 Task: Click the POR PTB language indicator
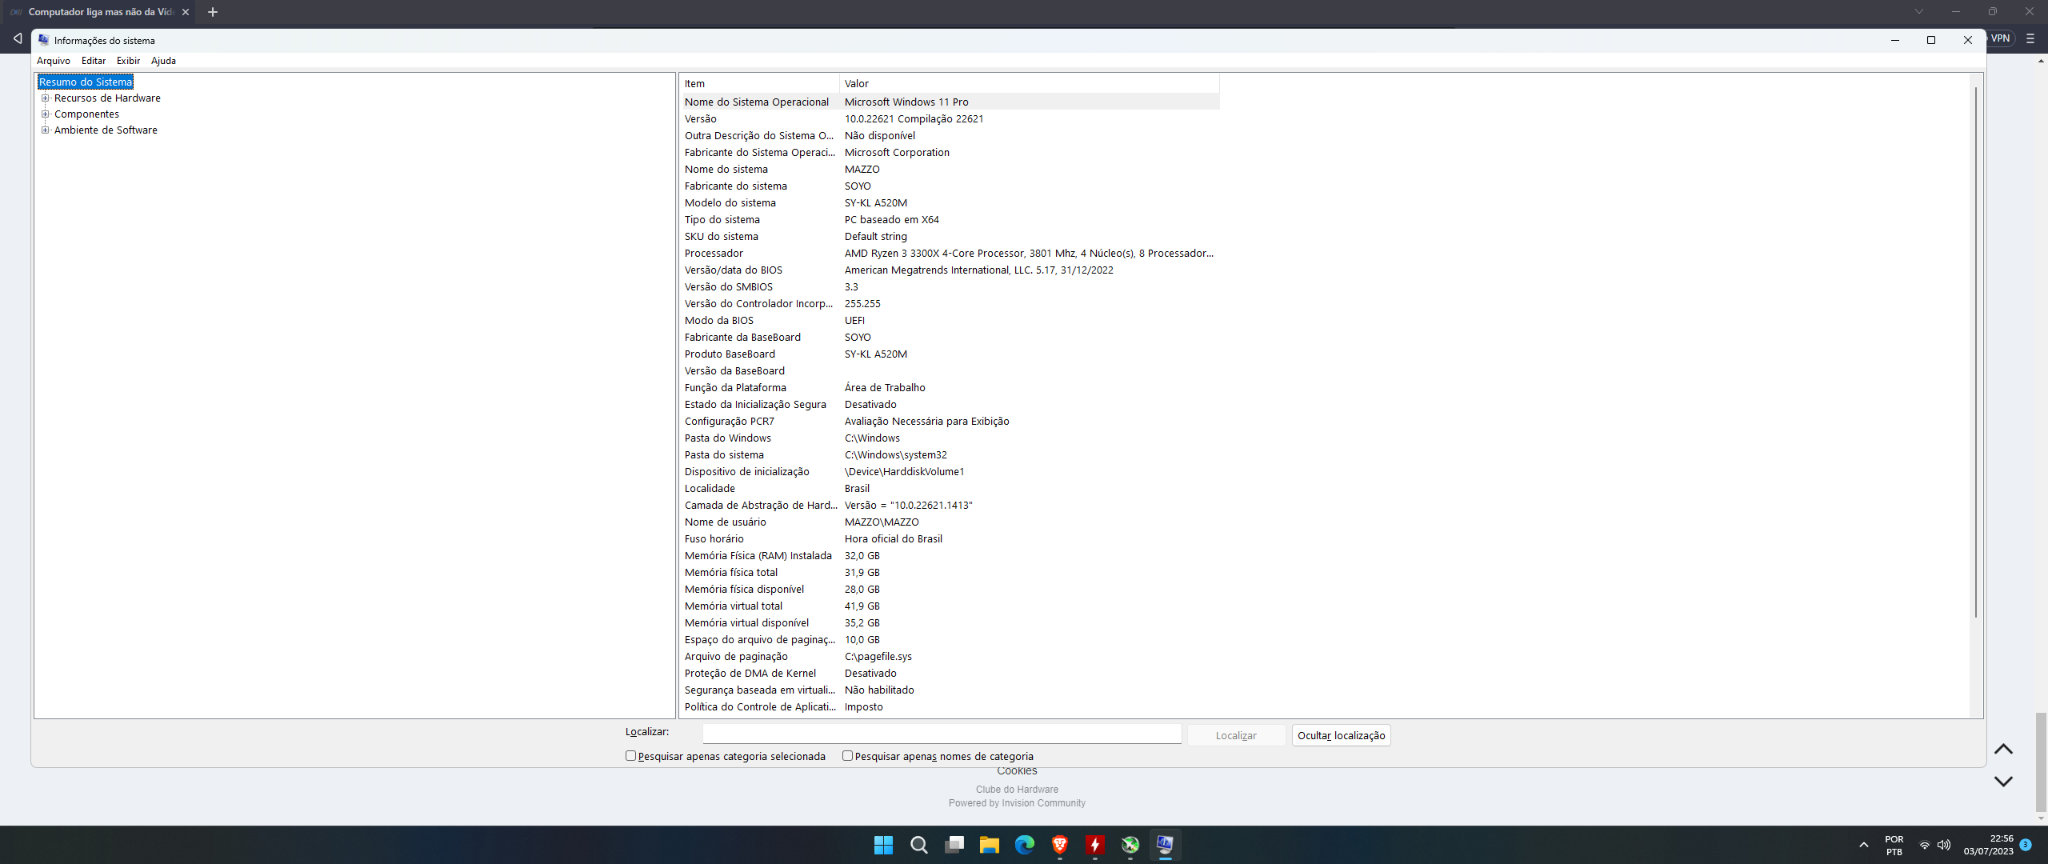pos(1894,845)
